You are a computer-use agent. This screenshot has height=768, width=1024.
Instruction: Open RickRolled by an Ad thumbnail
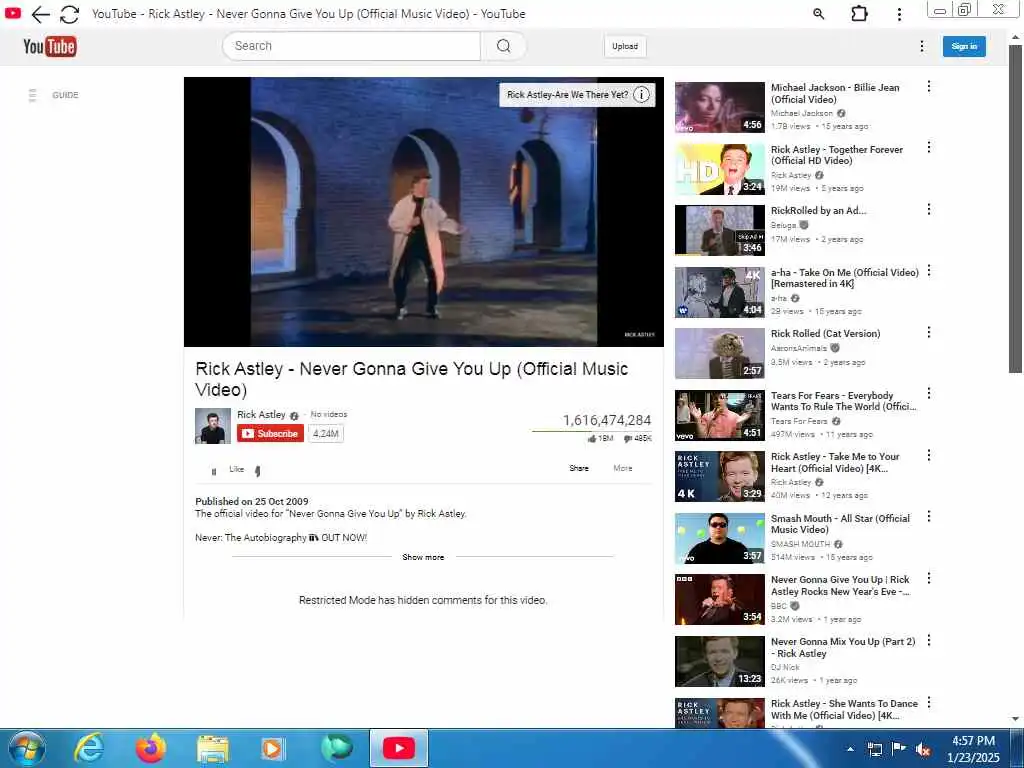(720, 231)
